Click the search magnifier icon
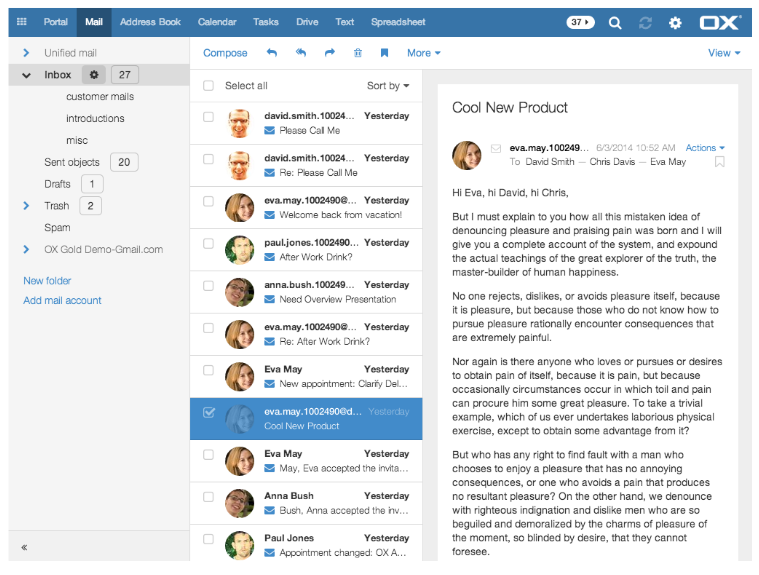This screenshot has height=575, width=759. 615,22
